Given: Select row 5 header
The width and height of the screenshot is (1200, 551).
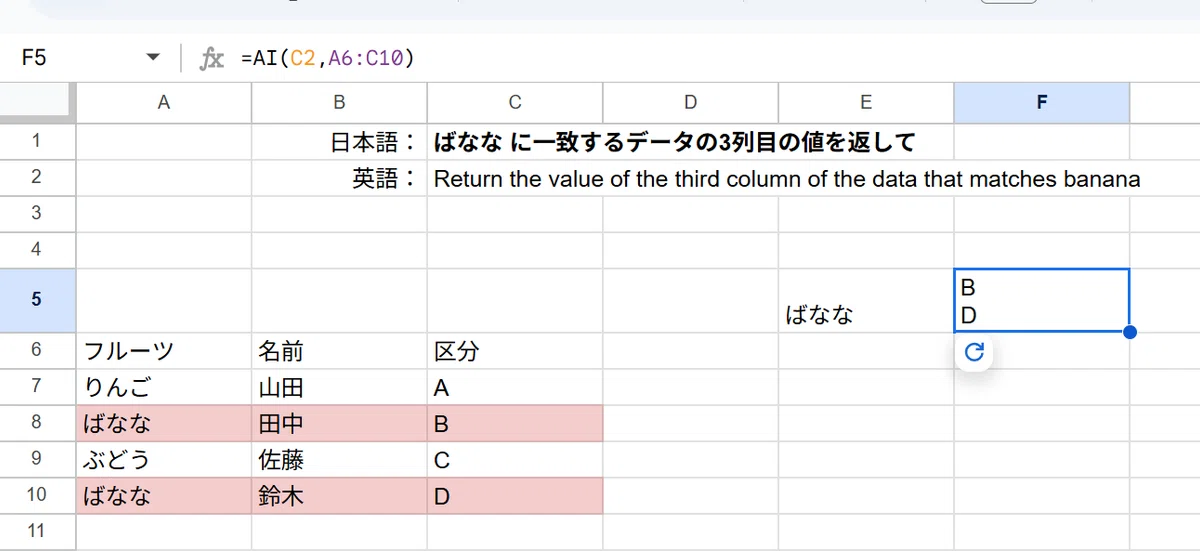Looking at the screenshot, I should click(37, 301).
